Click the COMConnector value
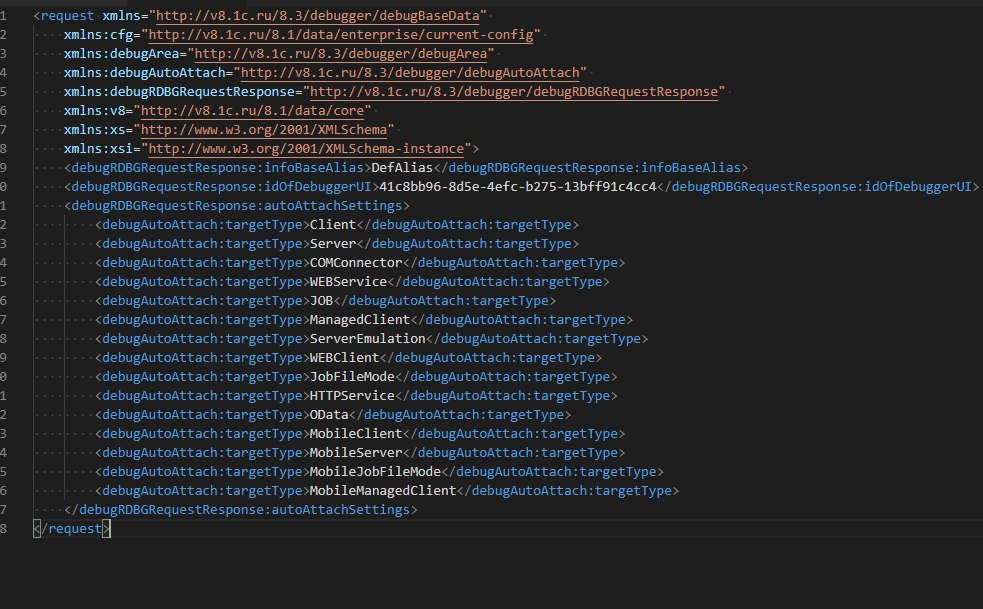983x609 pixels. pos(356,262)
